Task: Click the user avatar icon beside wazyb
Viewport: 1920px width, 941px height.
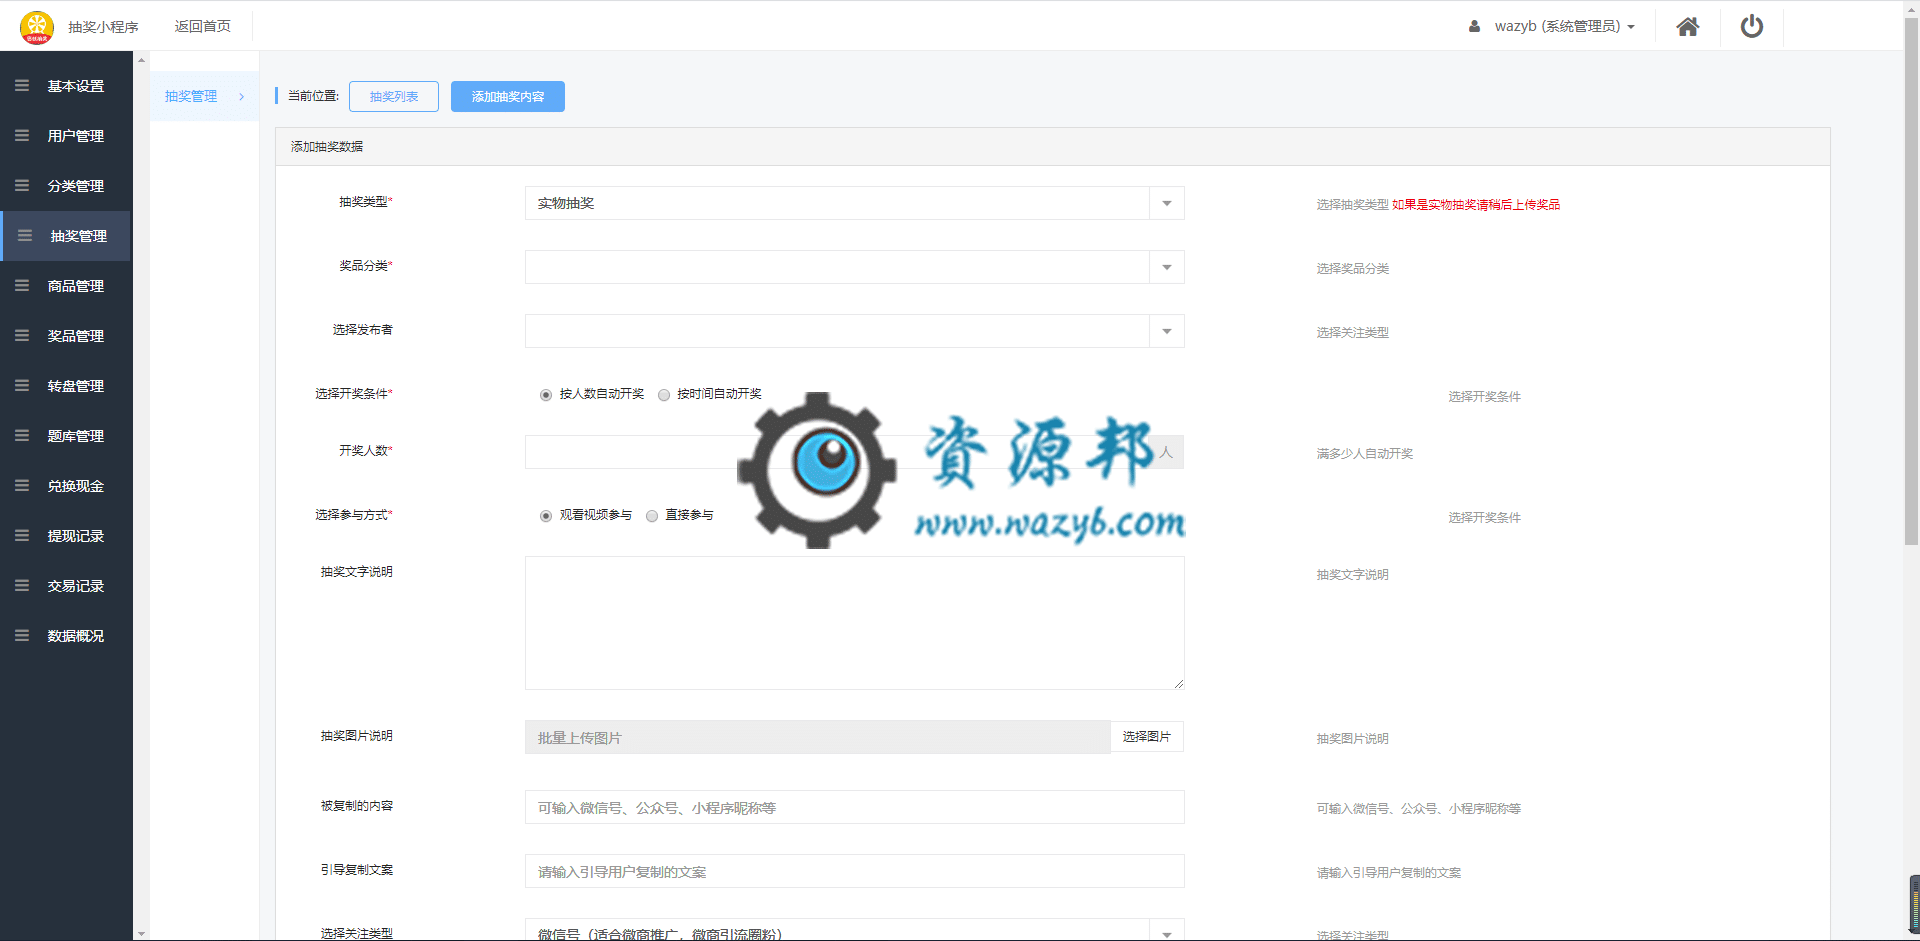Action: tap(1474, 27)
